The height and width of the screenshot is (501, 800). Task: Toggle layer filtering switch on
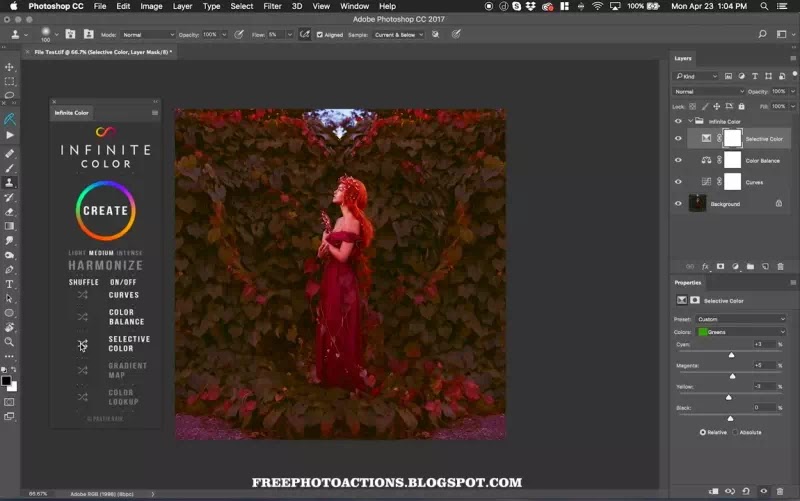794,74
